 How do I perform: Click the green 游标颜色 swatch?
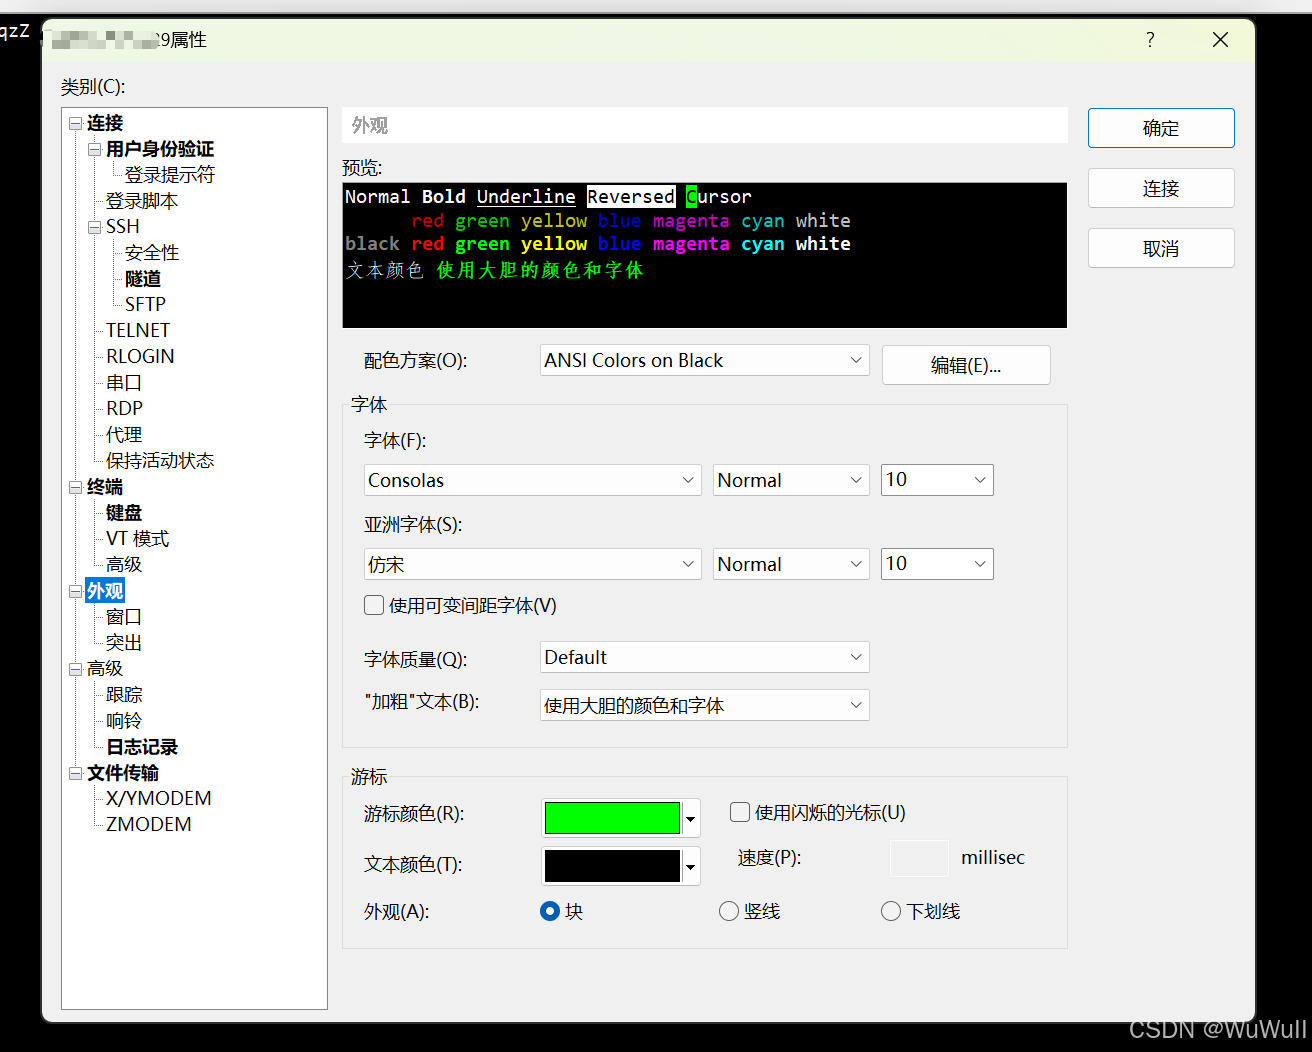click(612, 818)
